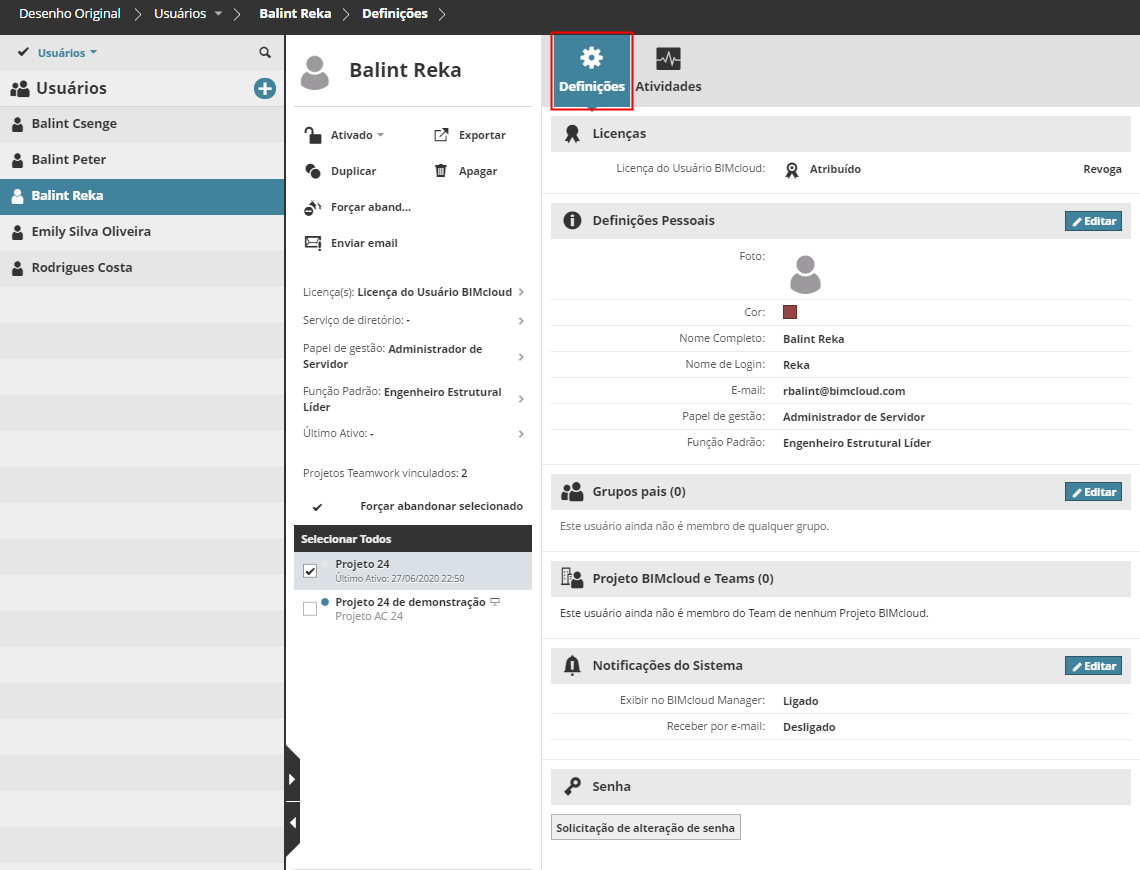The height and width of the screenshot is (870, 1140).
Task: Click the left-arrow panel collapse handle
Action: (292, 823)
